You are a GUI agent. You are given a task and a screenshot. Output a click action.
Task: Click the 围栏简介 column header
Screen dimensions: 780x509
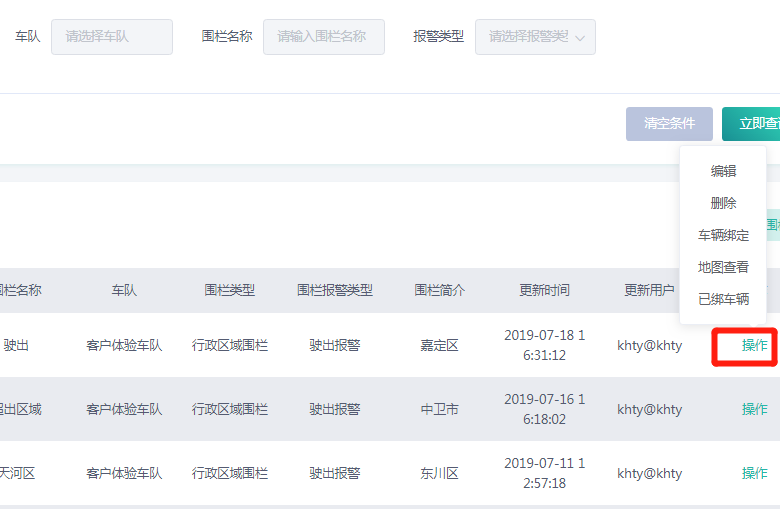click(x=440, y=291)
